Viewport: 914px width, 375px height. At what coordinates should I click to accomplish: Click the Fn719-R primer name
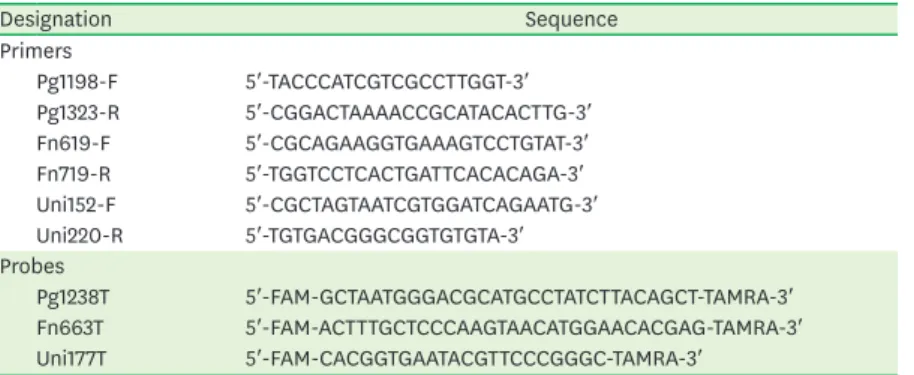click(x=73, y=174)
